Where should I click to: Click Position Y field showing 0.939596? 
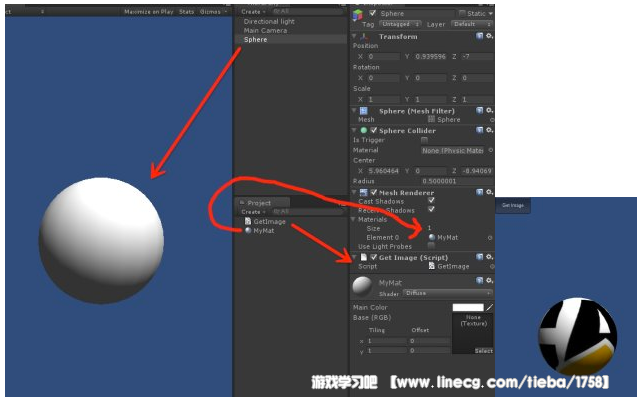coord(431,57)
